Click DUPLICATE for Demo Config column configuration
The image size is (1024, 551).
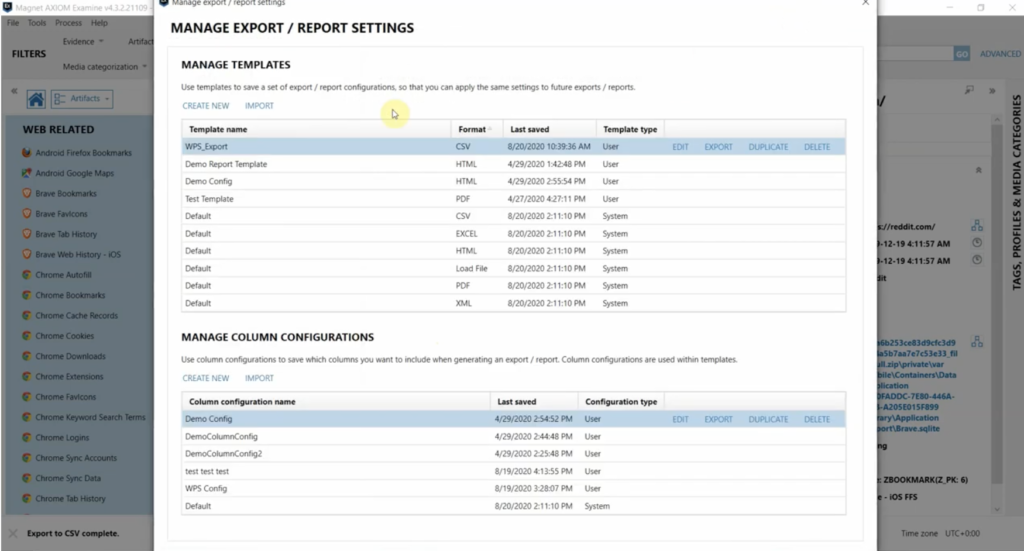(x=768, y=419)
